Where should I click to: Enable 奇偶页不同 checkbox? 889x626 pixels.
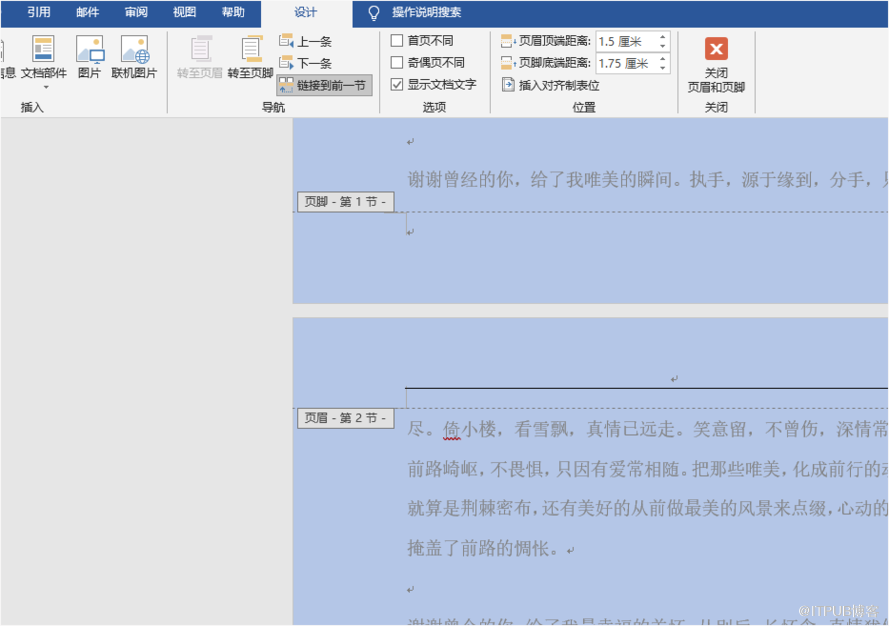397,63
